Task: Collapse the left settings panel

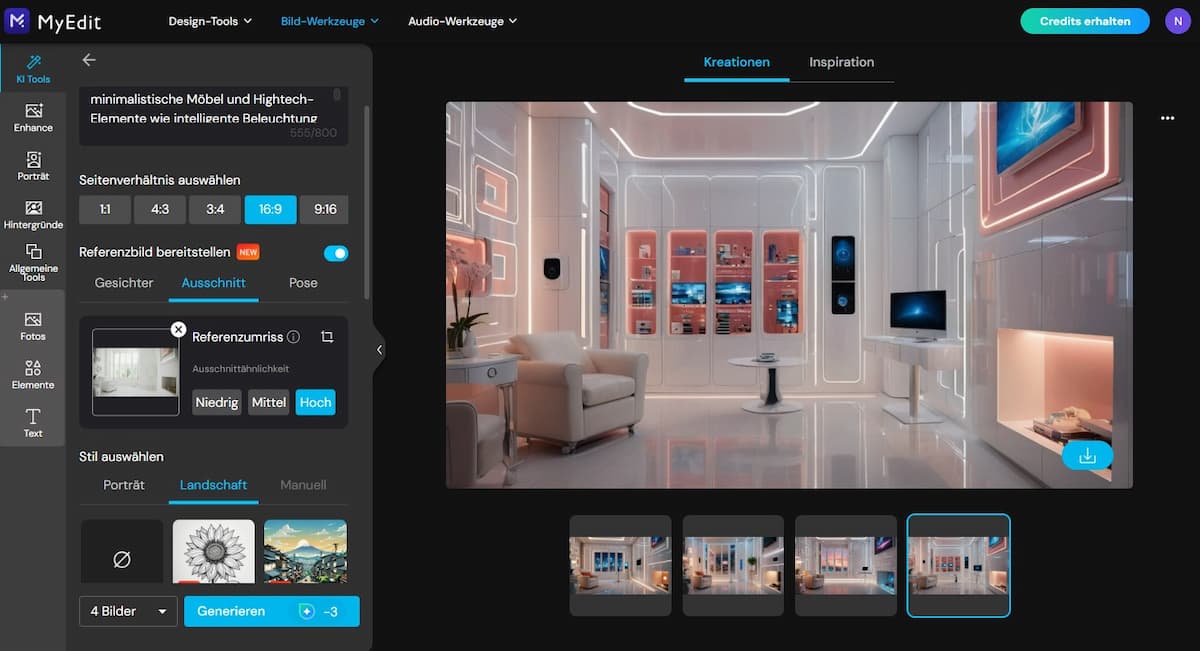Action: click(379, 350)
